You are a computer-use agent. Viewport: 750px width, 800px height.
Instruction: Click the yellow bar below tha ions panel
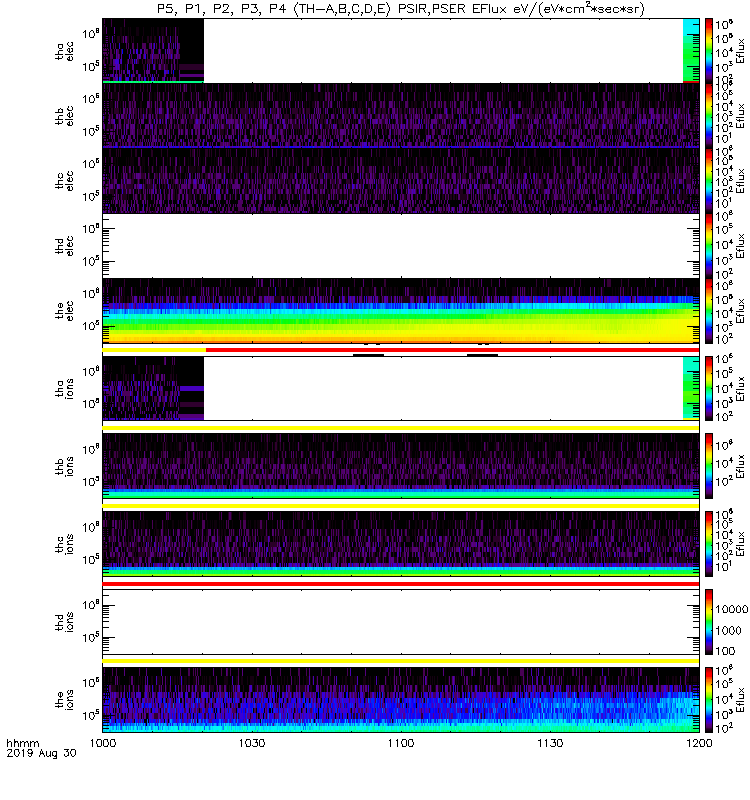(401, 428)
